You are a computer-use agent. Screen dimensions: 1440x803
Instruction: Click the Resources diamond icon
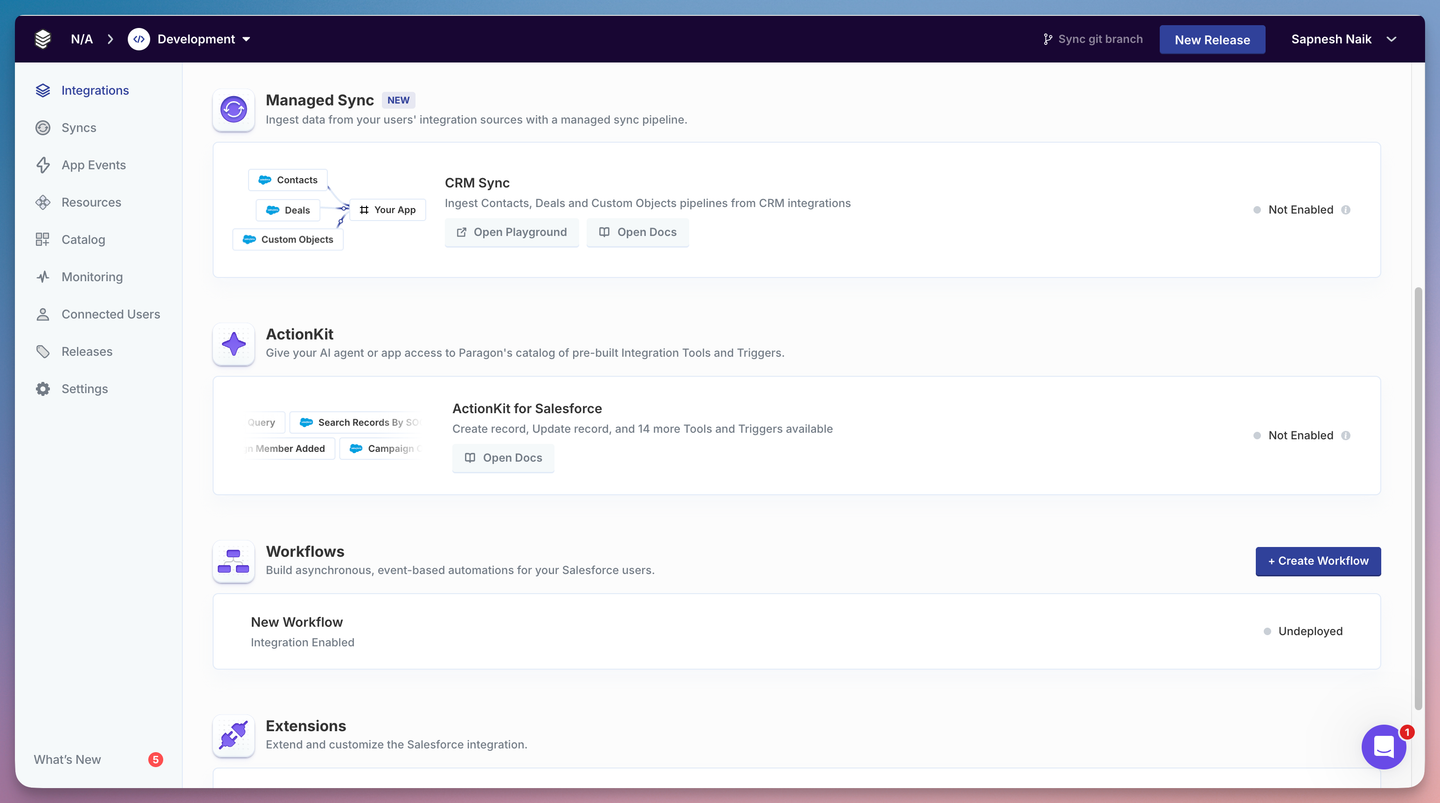[x=43, y=202]
